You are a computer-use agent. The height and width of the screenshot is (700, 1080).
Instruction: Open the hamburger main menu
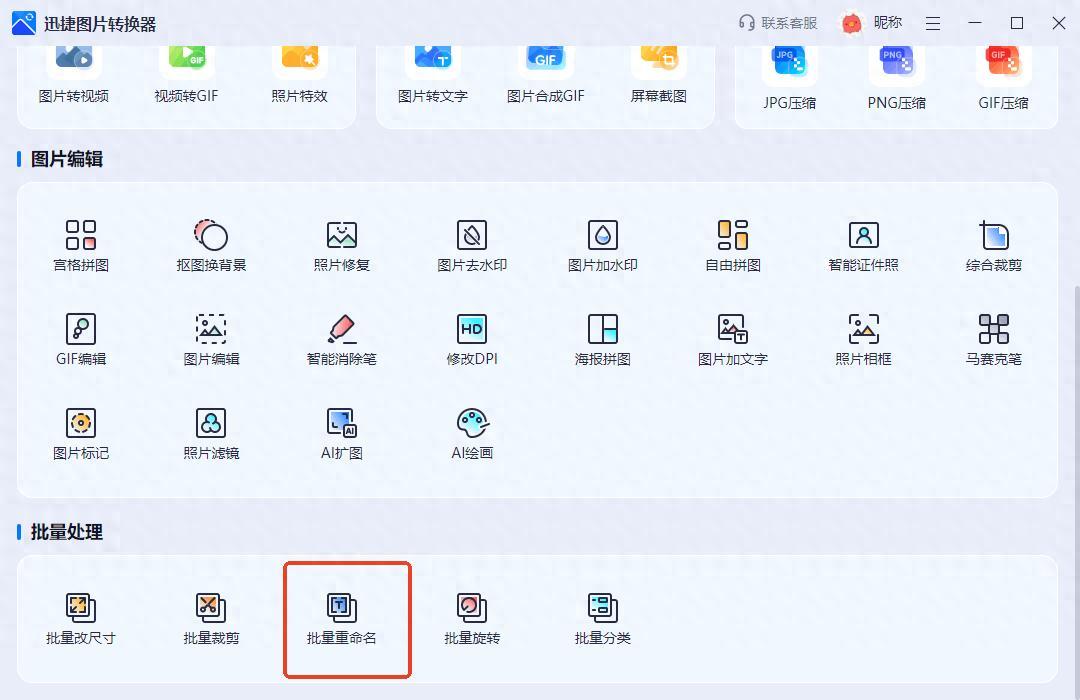(x=933, y=23)
